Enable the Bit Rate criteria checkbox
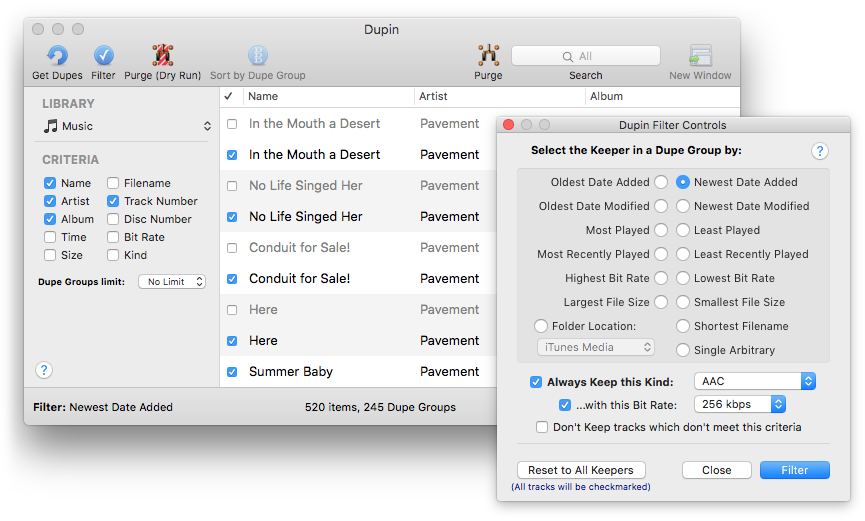Screen dimensions: 865x521 (x=113, y=237)
